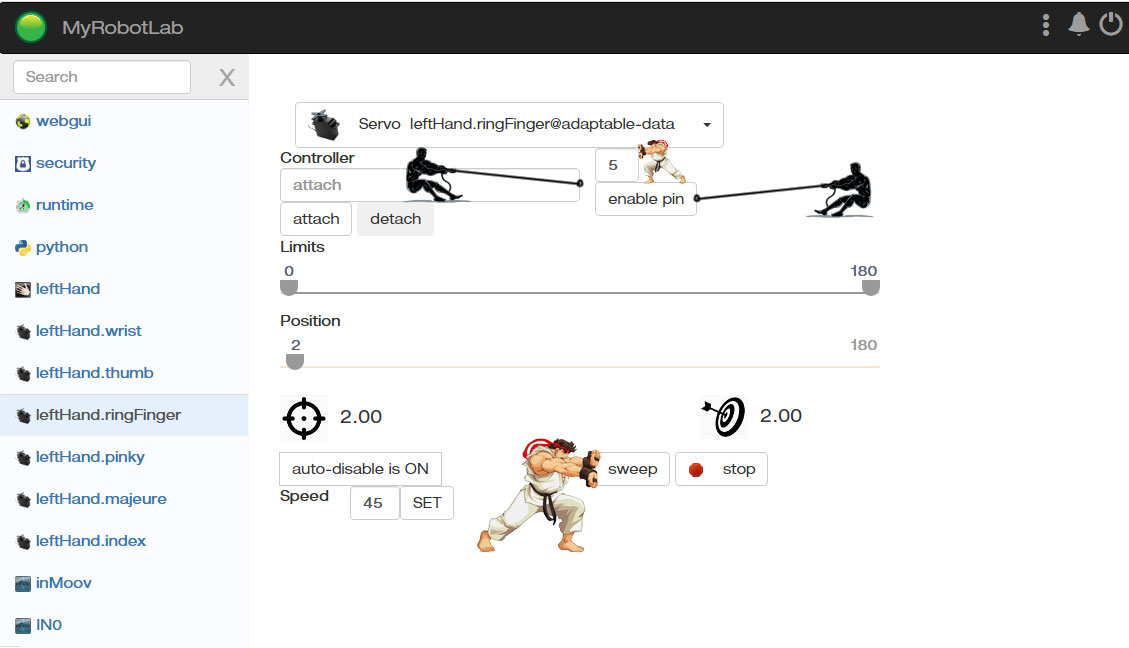Viewport: 1129px width, 648px height.
Task: Toggle auto-disable is ON button
Action: click(x=360, y=469)
